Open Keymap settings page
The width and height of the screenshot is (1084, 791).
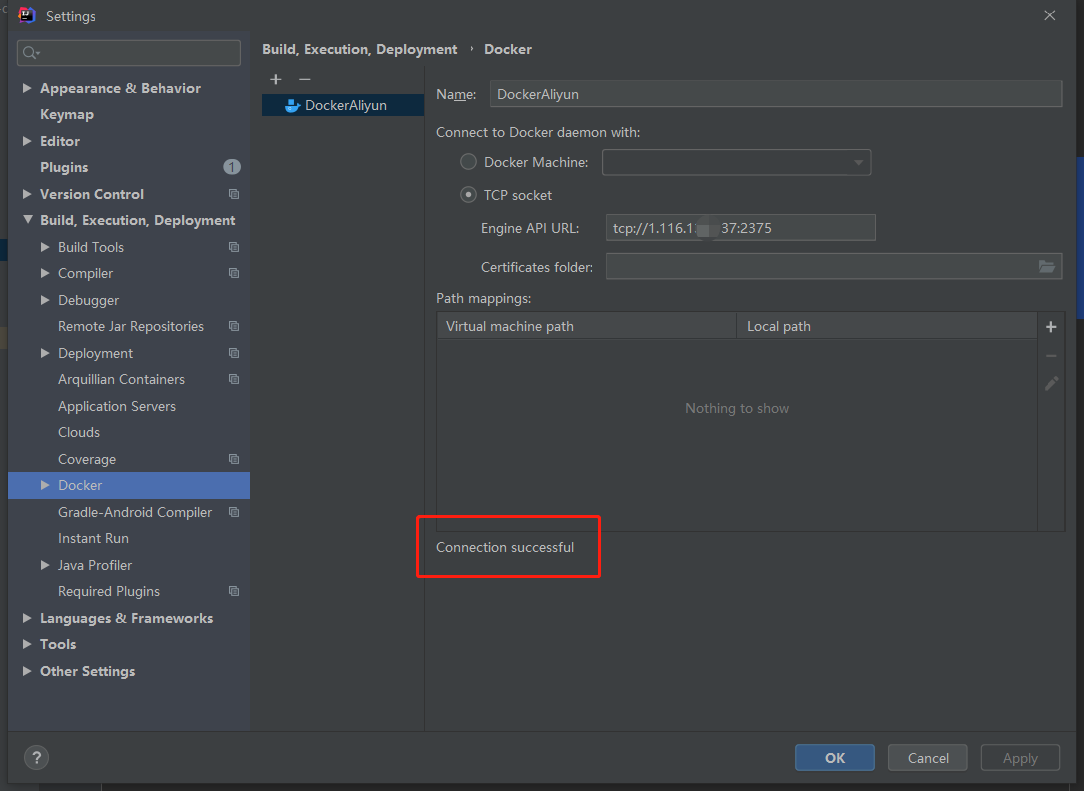(66, 115)
